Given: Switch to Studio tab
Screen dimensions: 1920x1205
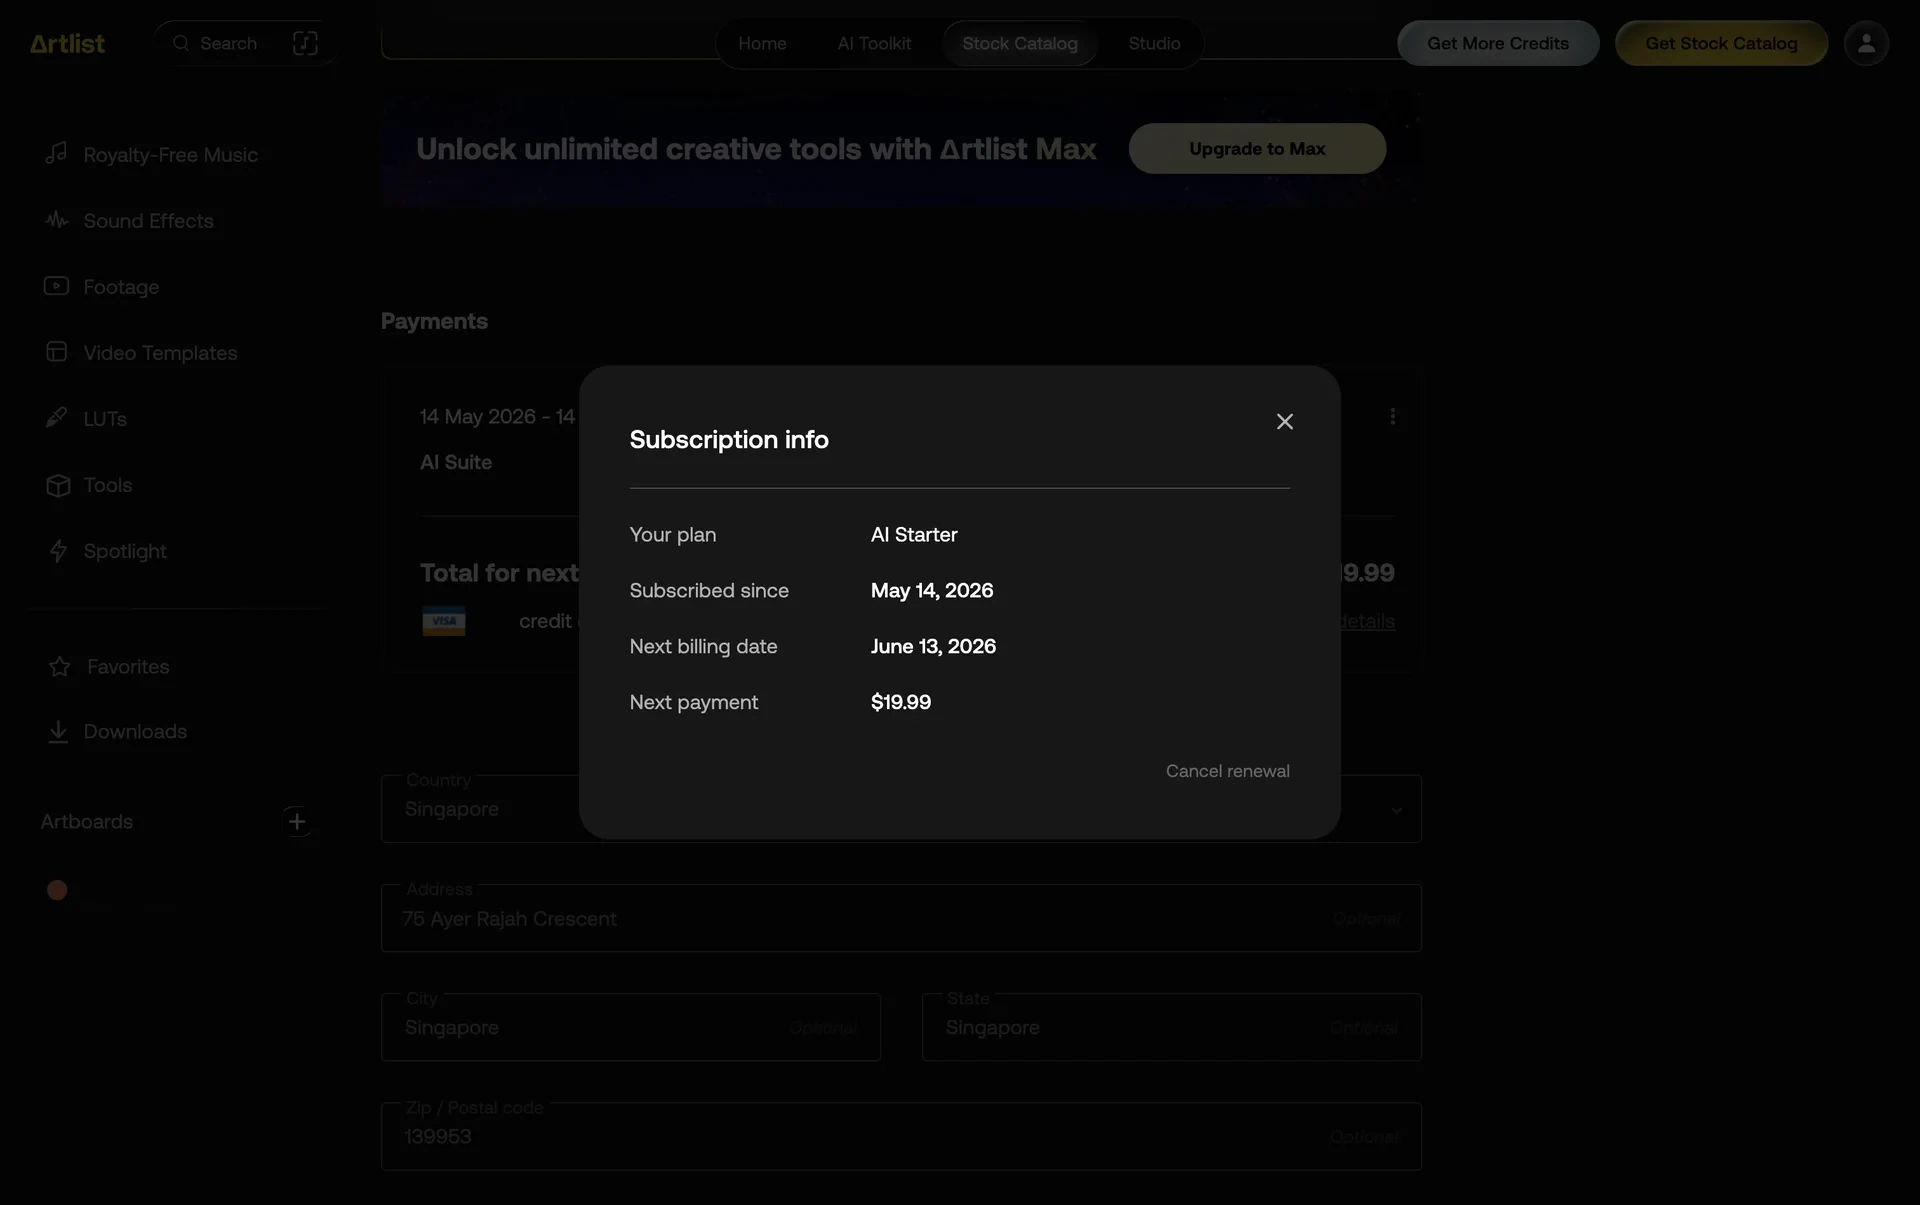Looking at the screenshot, I should pos(1154,44).
